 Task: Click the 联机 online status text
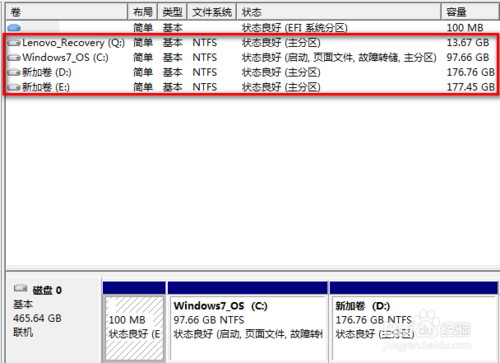coord(23,332)
